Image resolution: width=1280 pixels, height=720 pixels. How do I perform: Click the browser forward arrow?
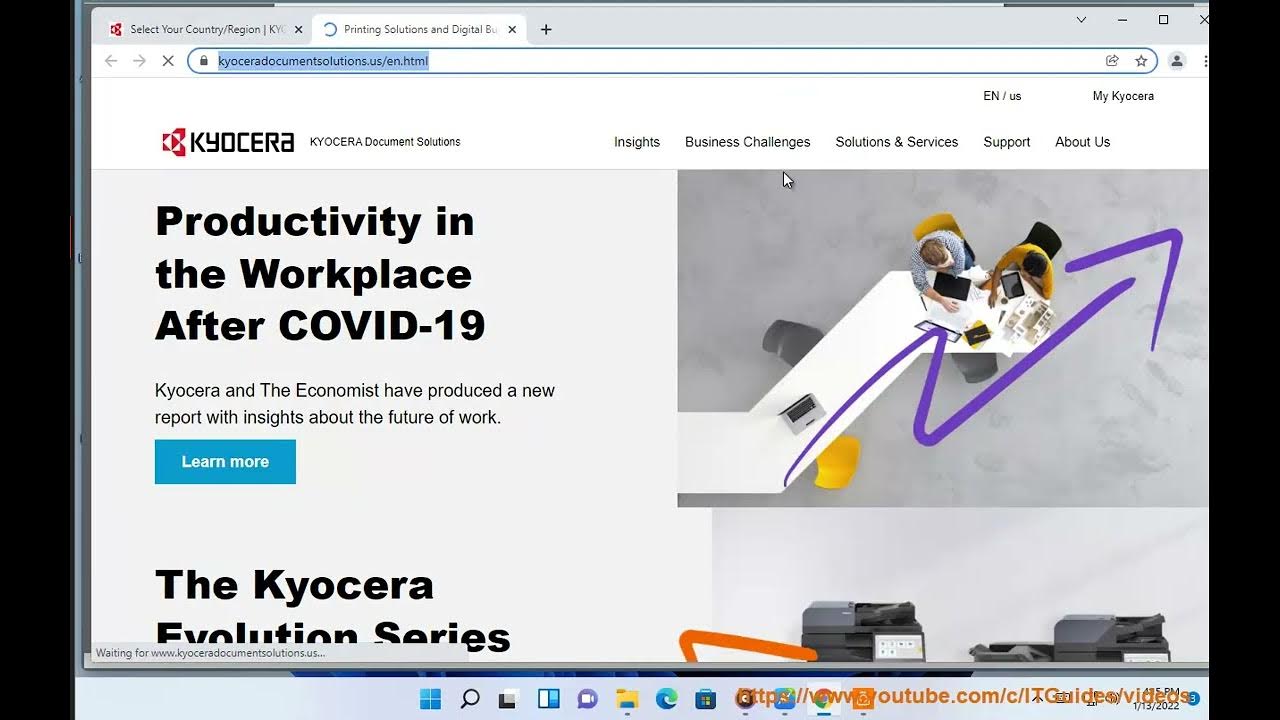pyautogui.click(x=139, y=61)
